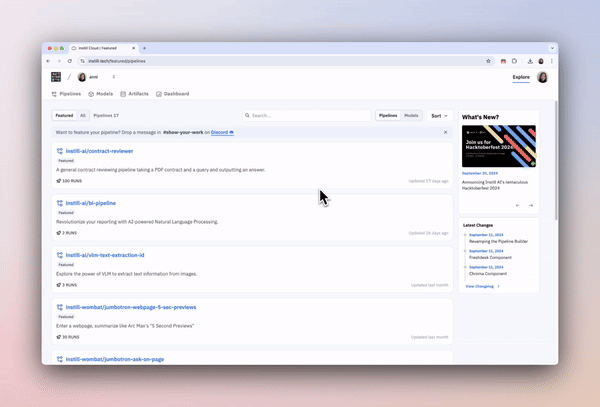Viewport: 600px width, 407px height.
Task: Open browser downloads icon
Action: 530,61
